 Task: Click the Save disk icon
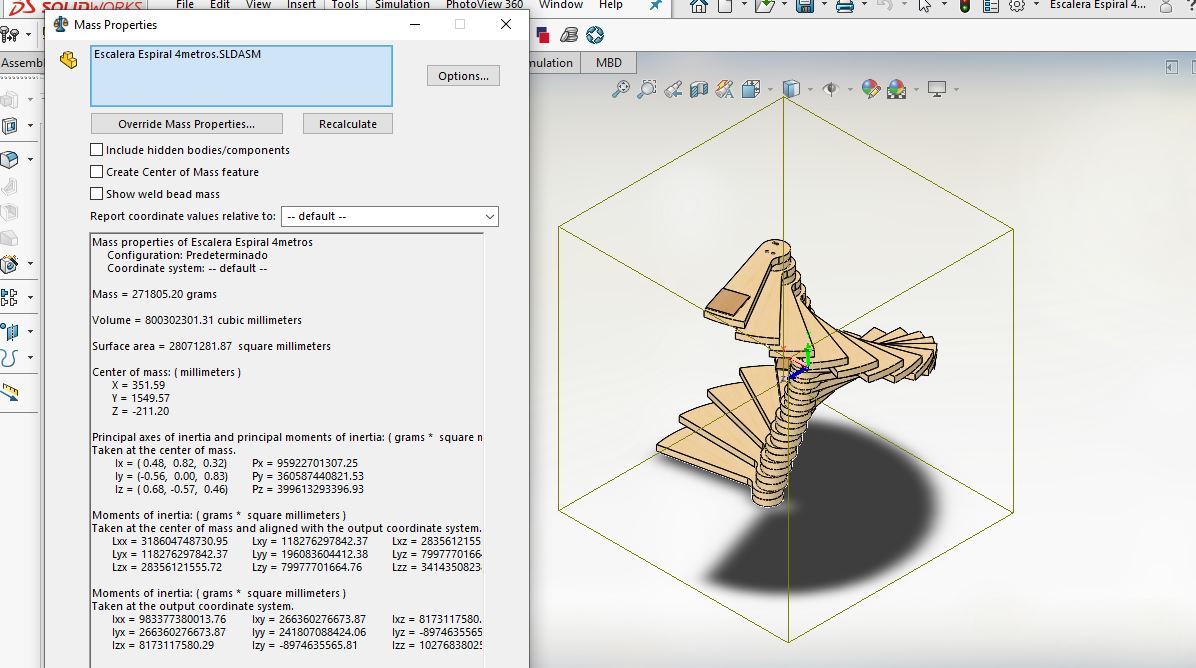(x=804, y=6)
